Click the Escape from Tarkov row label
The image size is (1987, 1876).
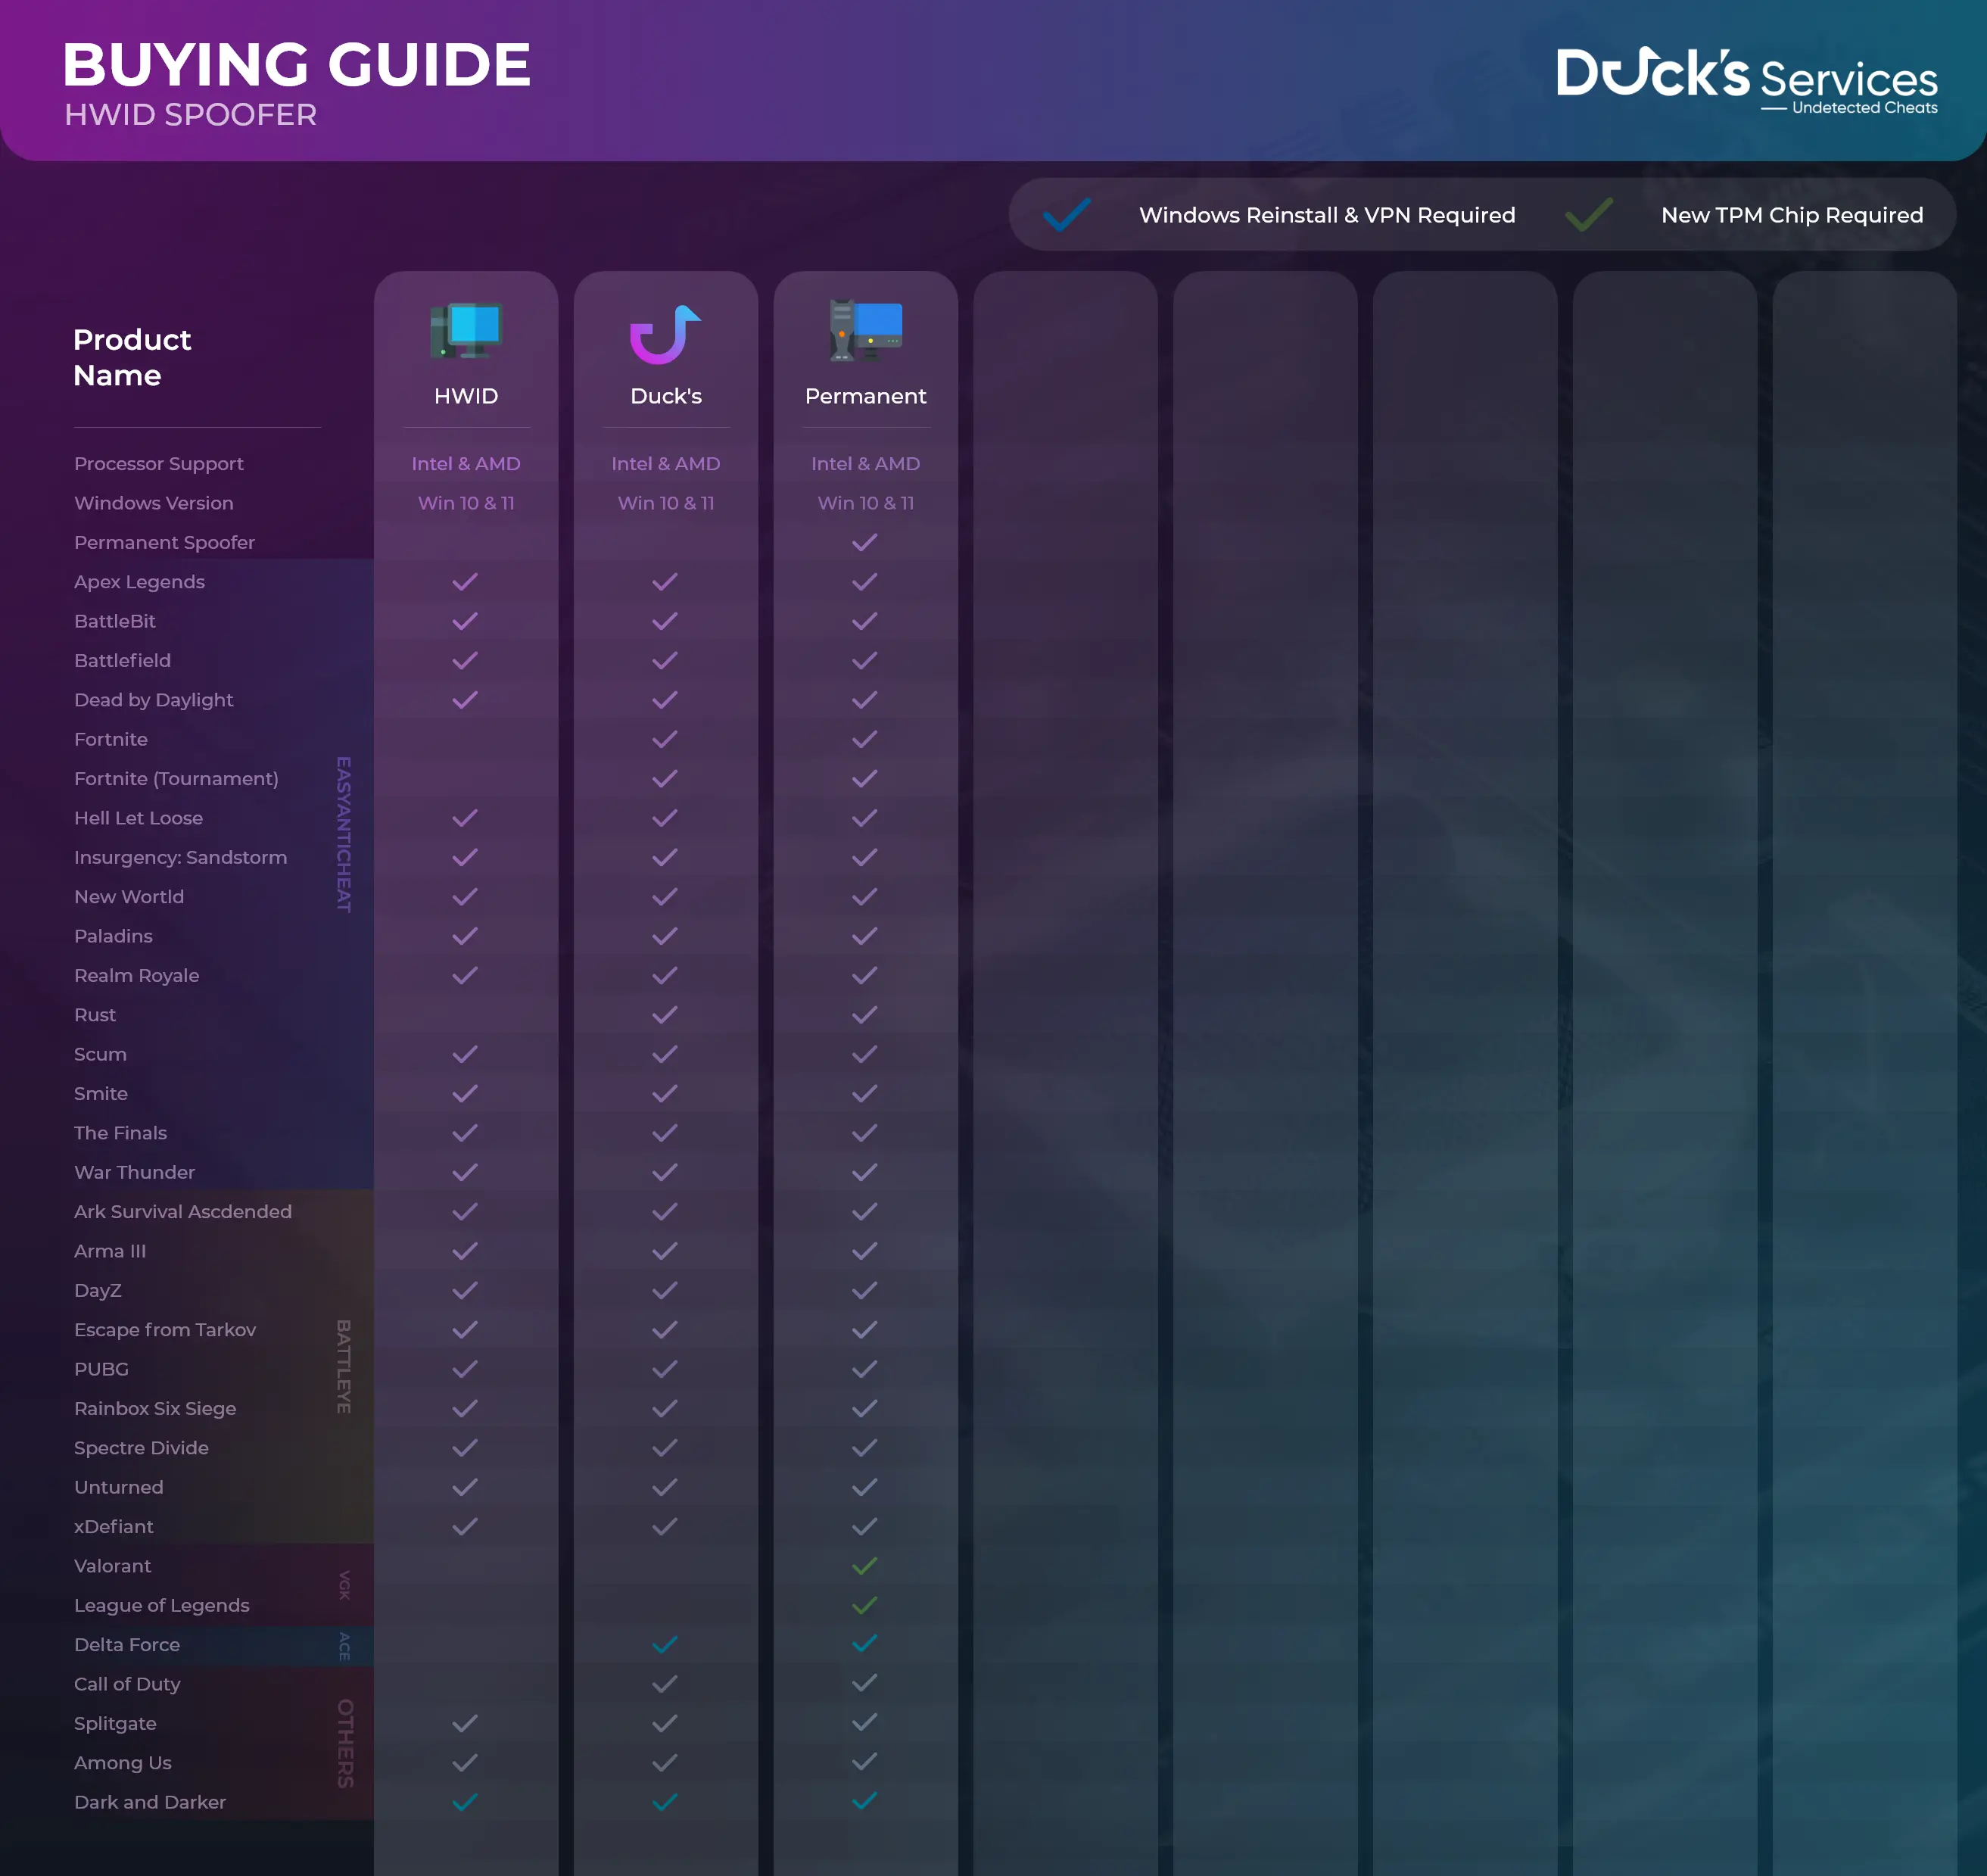click(165, 1330)
